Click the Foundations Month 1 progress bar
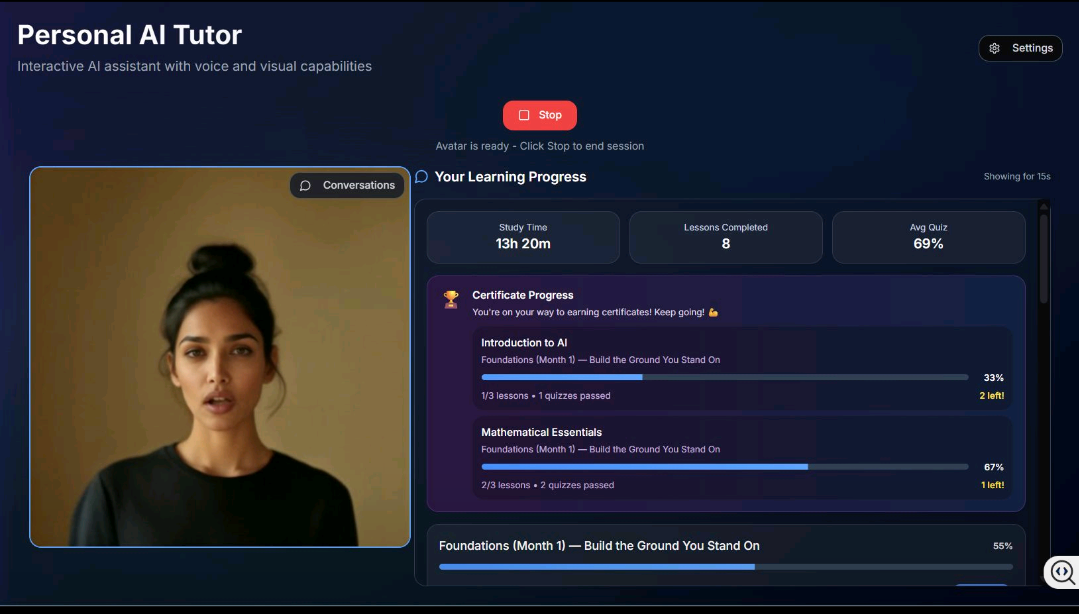The height and width of the screenshot is (614, 1079). point(725,567)
